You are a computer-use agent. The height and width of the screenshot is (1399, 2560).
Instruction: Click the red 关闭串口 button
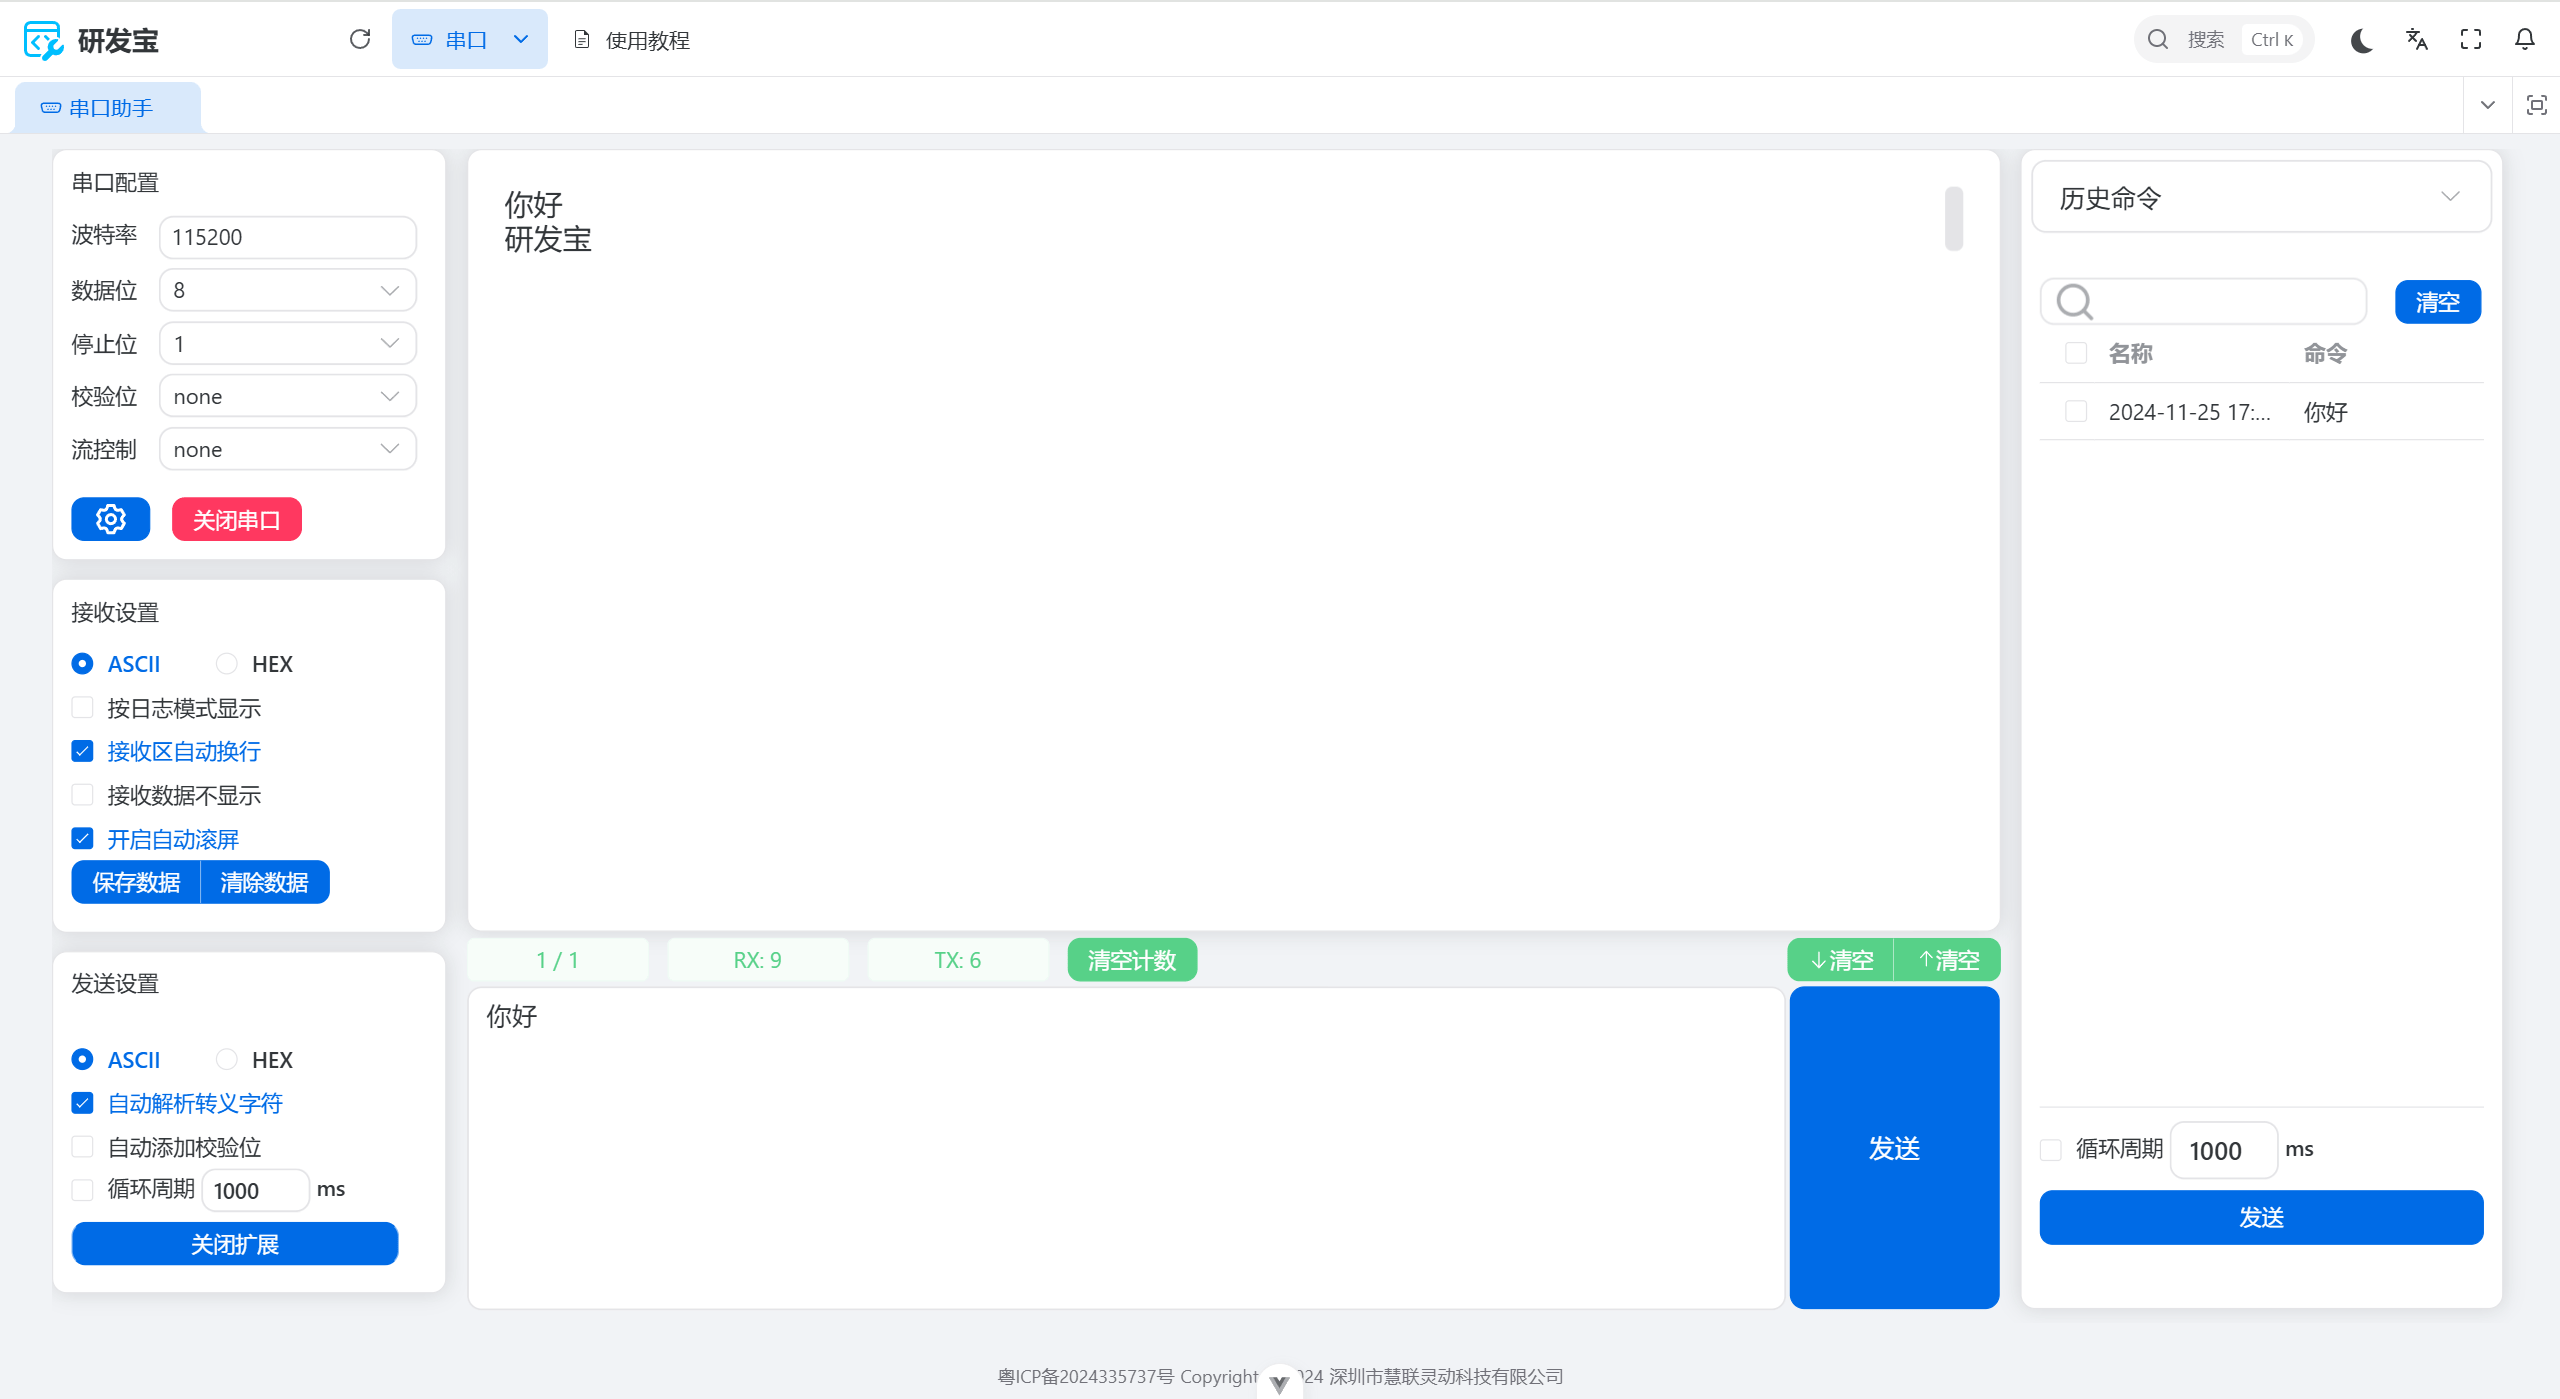(236, 519)
